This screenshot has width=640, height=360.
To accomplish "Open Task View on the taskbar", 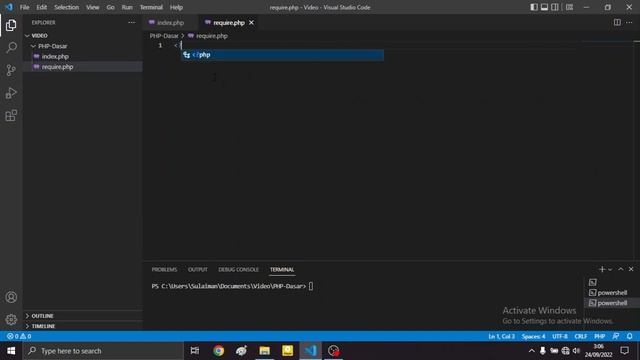I will click(x=195, y=351).
